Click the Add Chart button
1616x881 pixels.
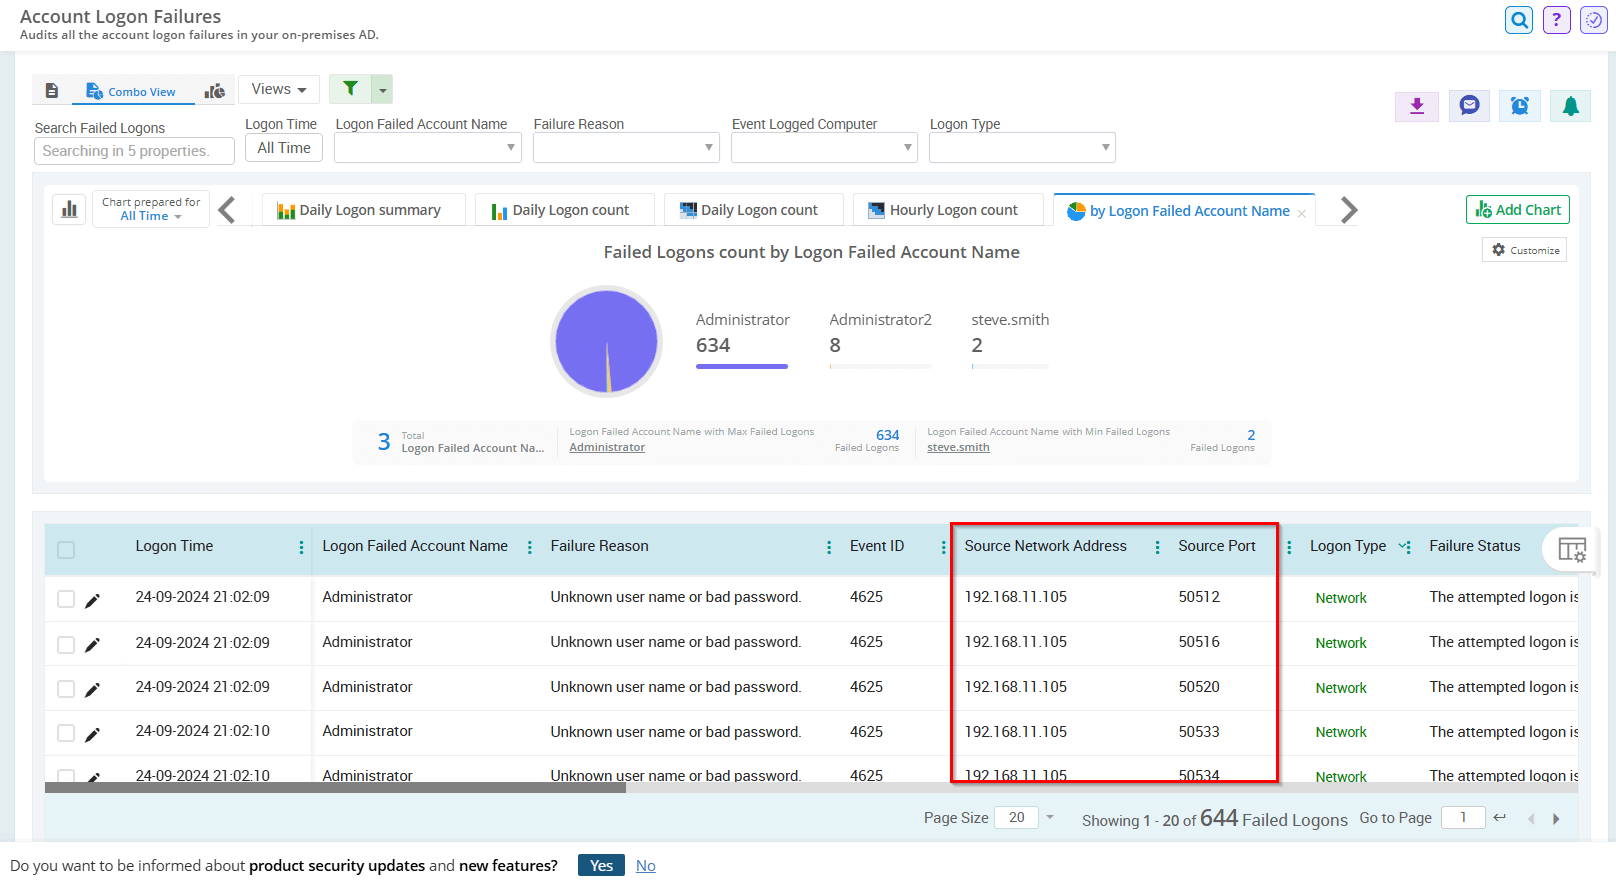pos(1517,210)
